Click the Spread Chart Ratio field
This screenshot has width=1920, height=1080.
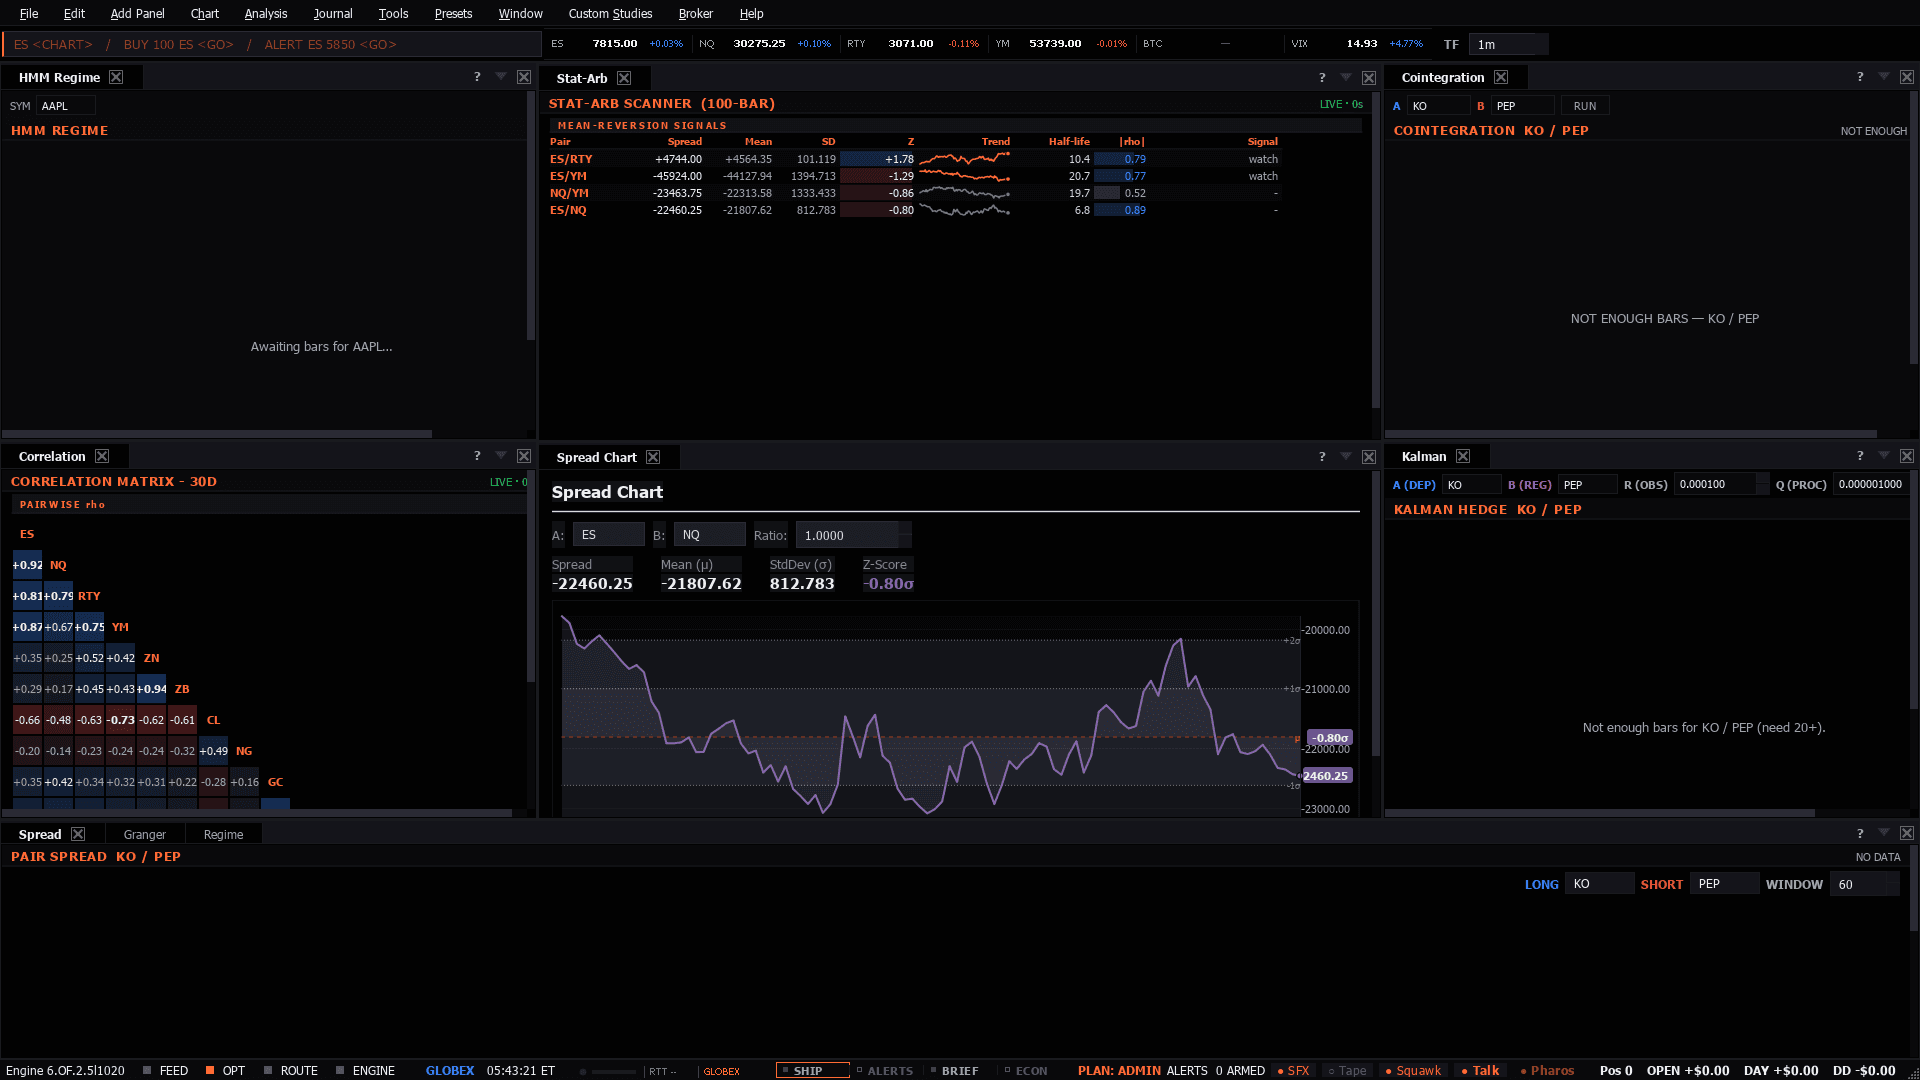pos(853,535)
